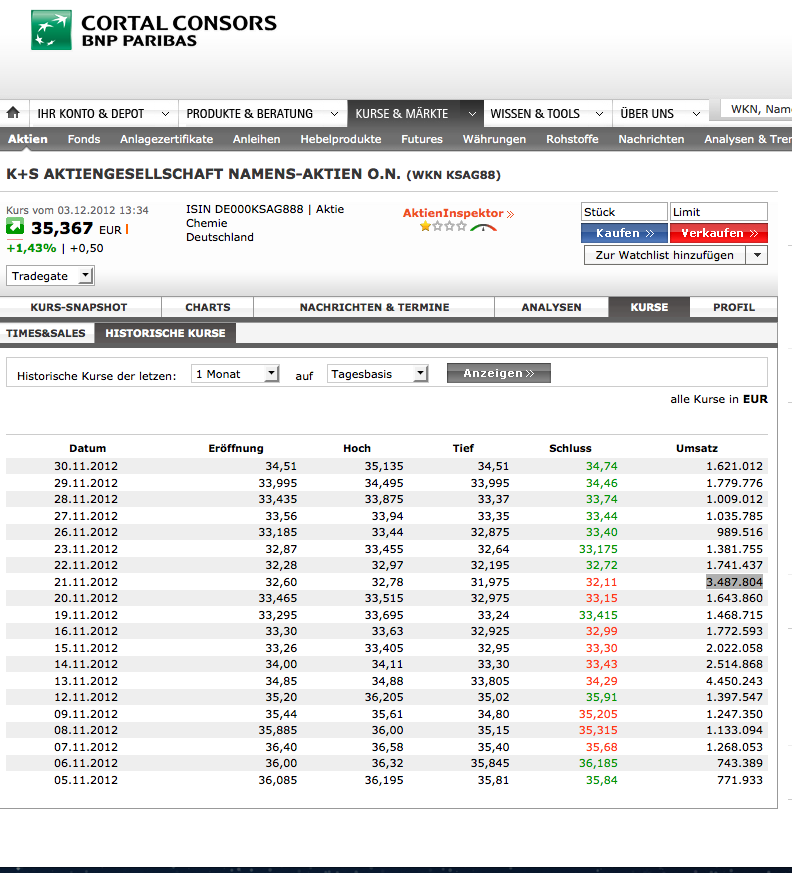
Task: Select the Fonds submenu item
Action: pos(84,139)
